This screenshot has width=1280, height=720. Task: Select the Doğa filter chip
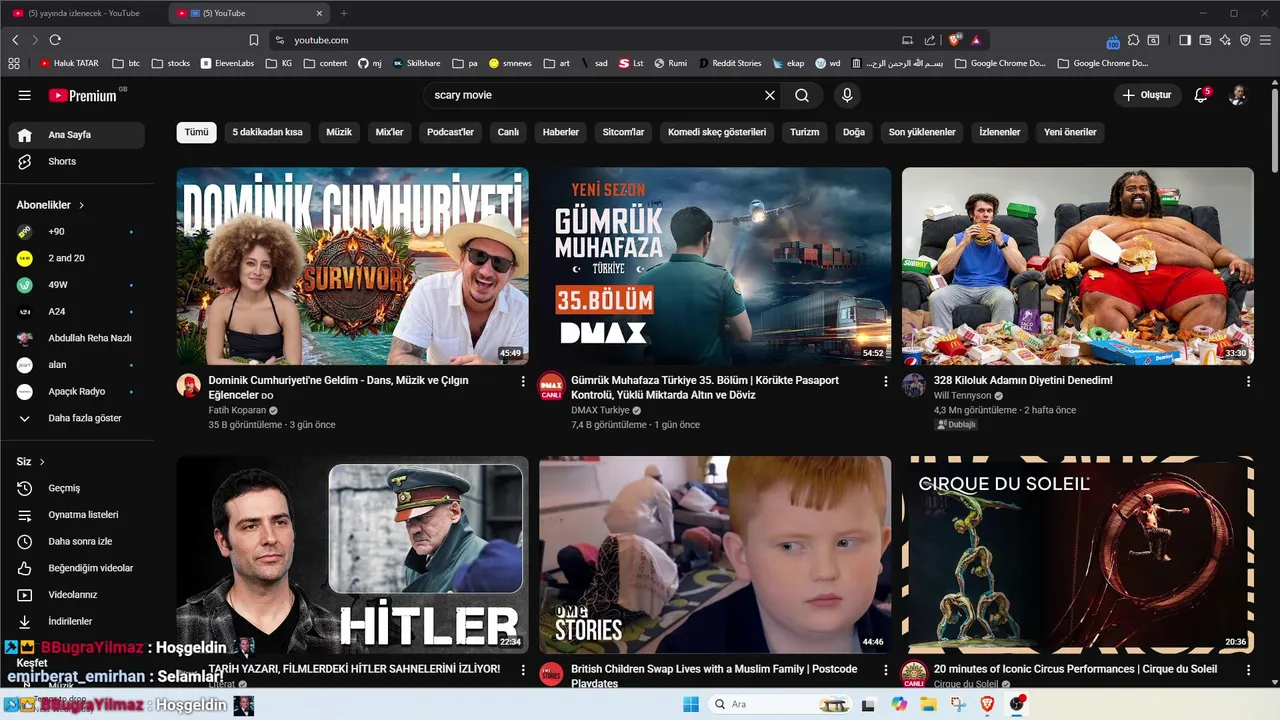854,132
